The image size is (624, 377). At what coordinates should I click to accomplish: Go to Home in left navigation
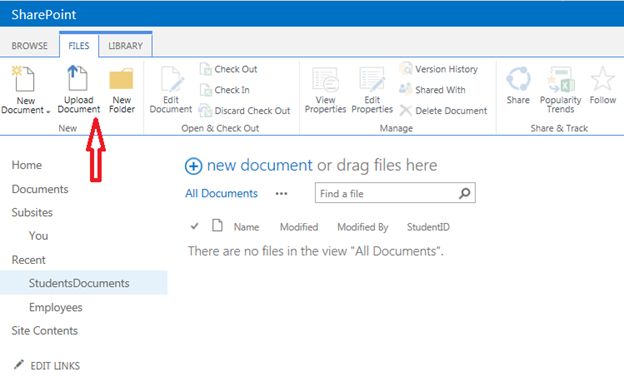27,165
